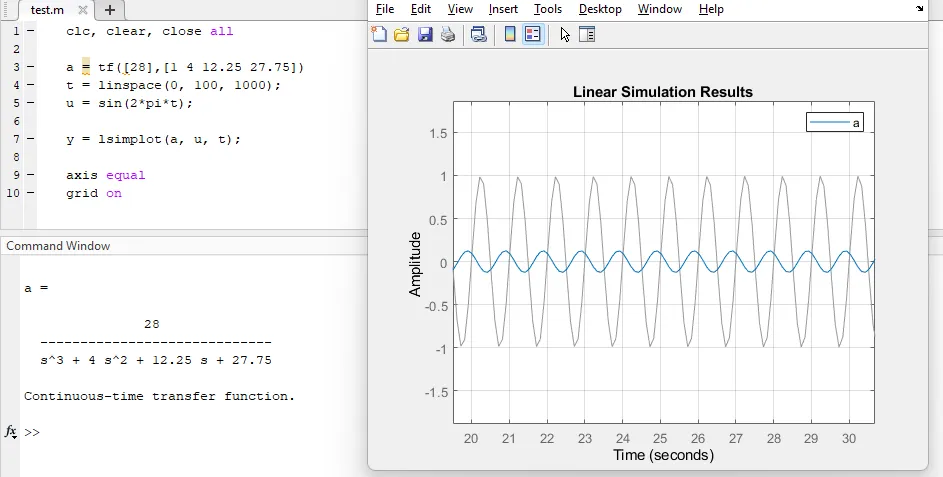Set a breakpoint on line 3

click(30, 68)
